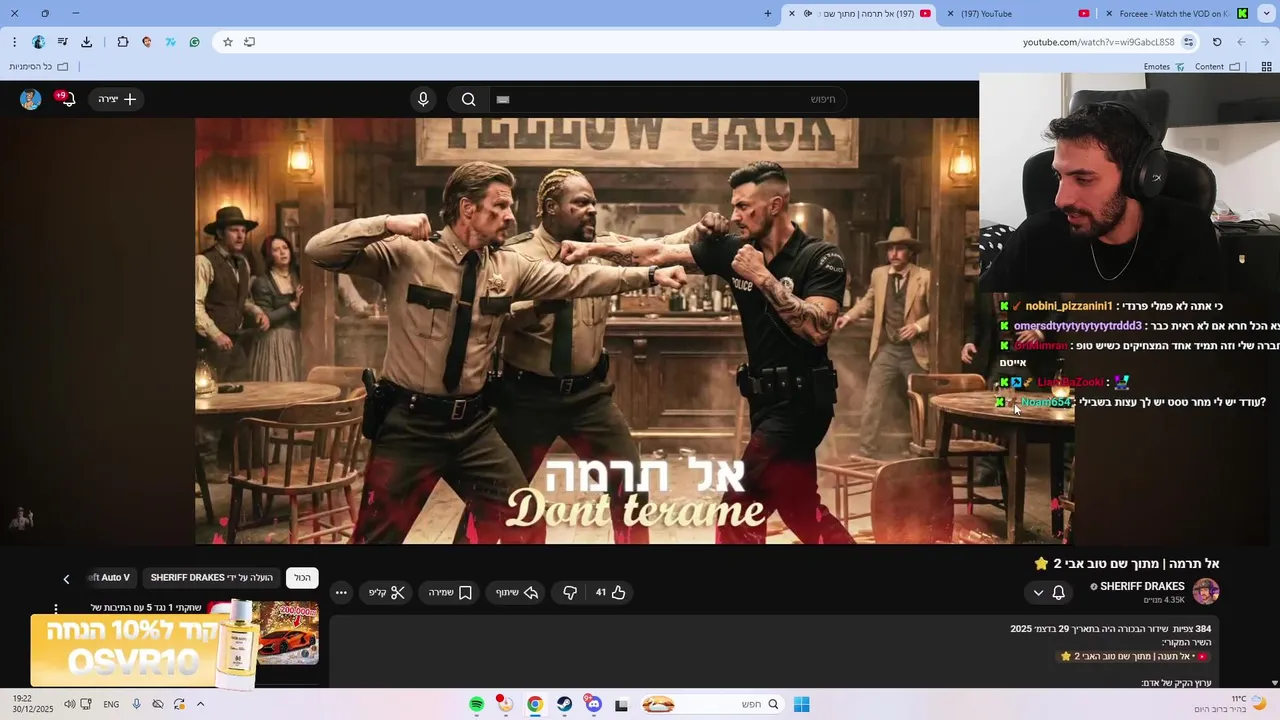The image size is (1280, 720).
Task: Switch to the 'Forceee - Watch the VOD' tab
Action: (x=1175, y=13)
